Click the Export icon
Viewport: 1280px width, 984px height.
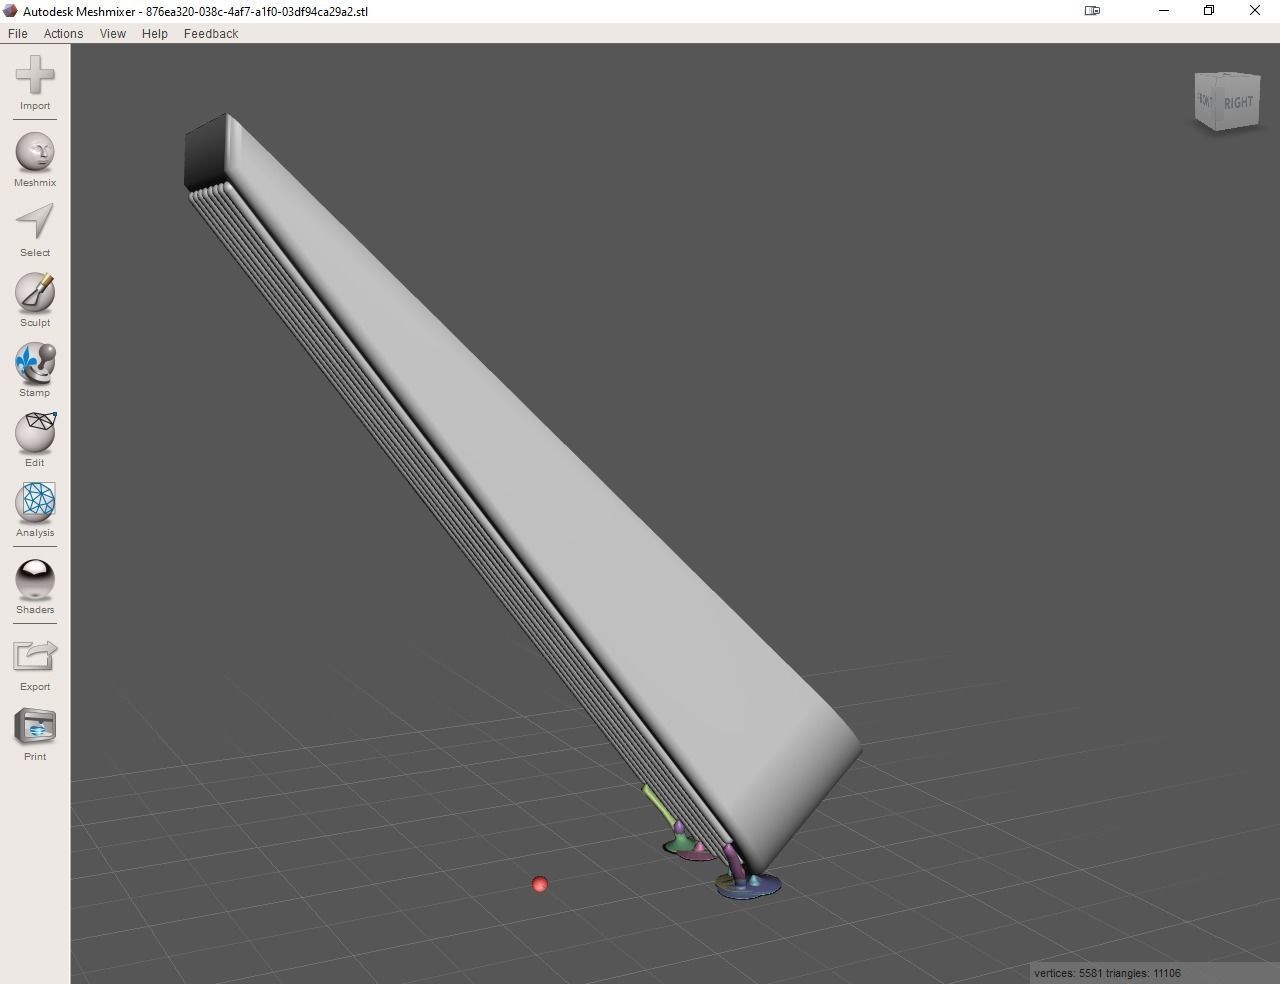click(35, 656)
